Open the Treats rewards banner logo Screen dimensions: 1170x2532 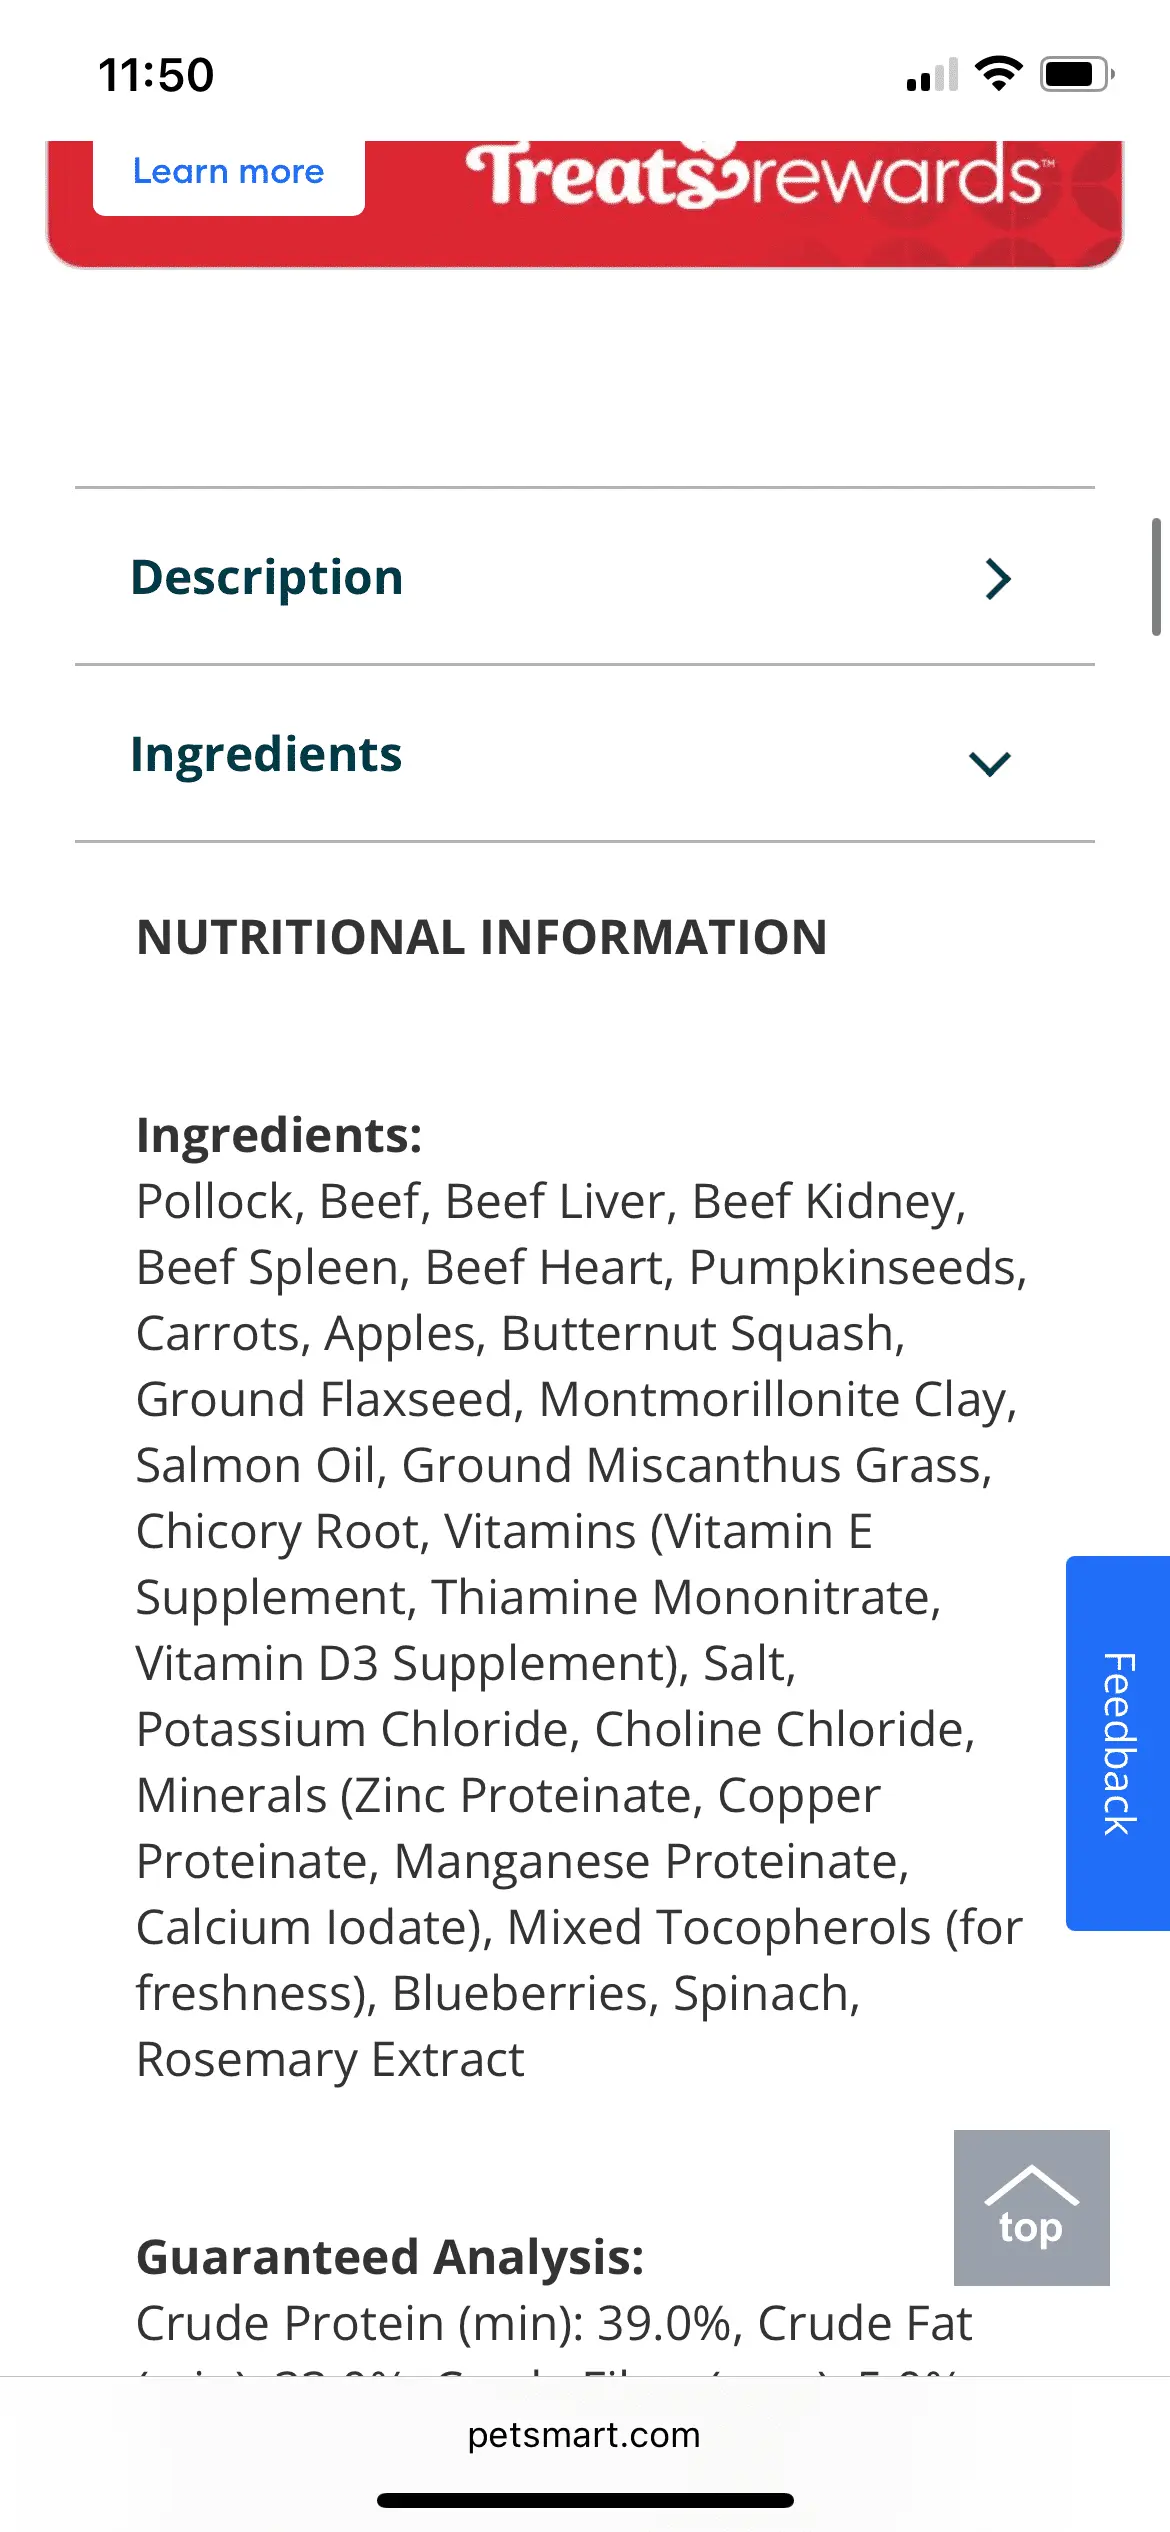click(x=757, y=176)
